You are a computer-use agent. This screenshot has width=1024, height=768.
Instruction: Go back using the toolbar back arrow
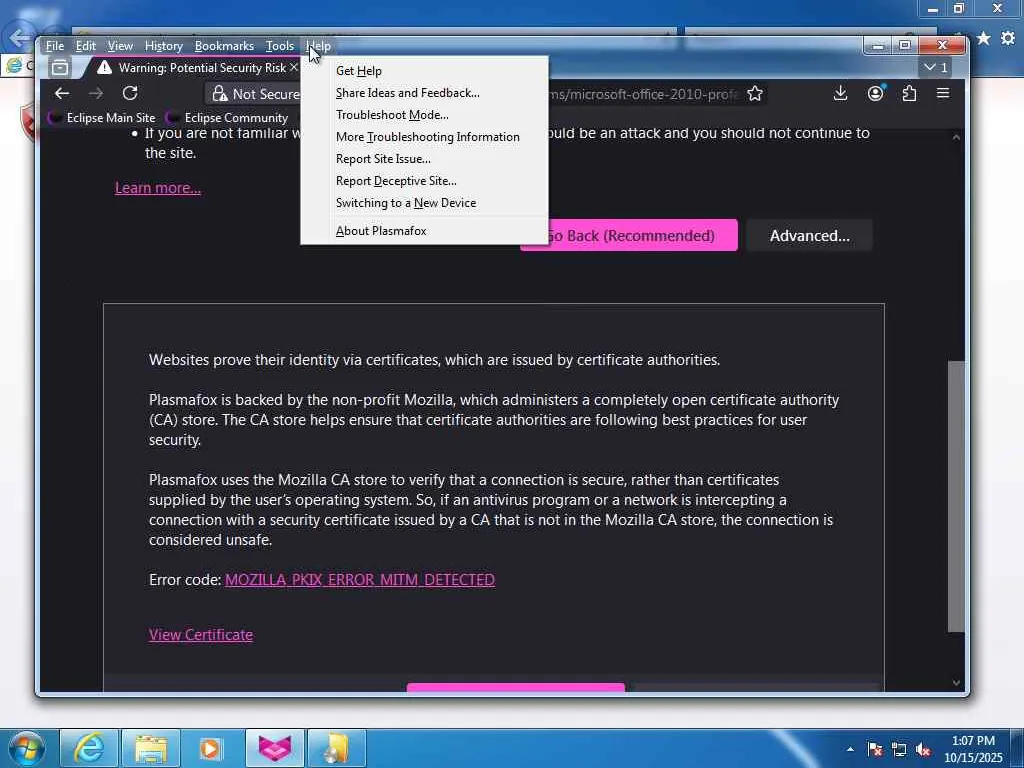point(62,93)
